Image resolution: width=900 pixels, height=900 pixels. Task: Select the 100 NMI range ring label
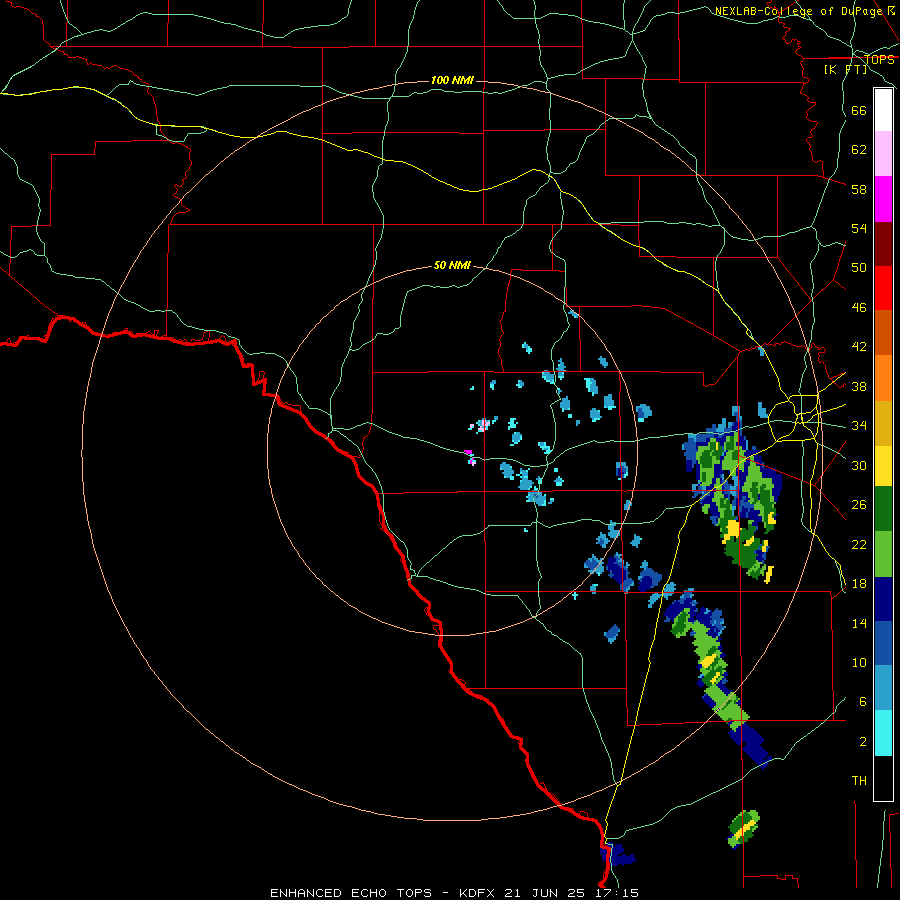tap(452, 80)
